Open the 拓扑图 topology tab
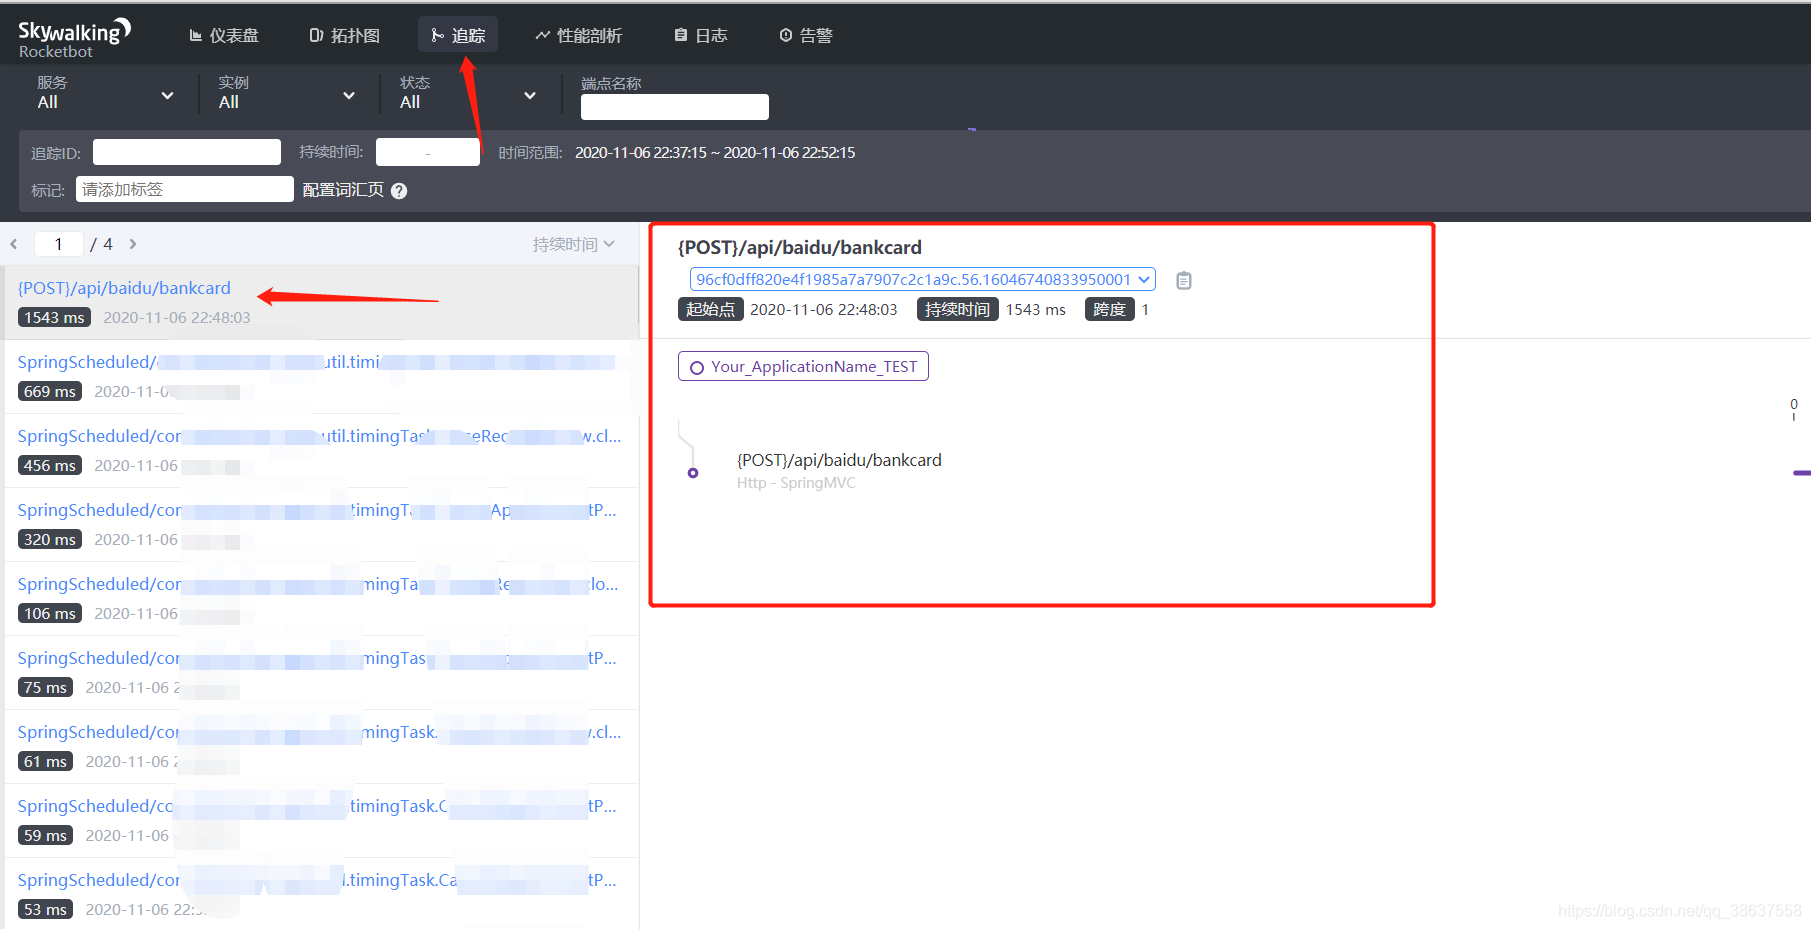 point(345,35)
